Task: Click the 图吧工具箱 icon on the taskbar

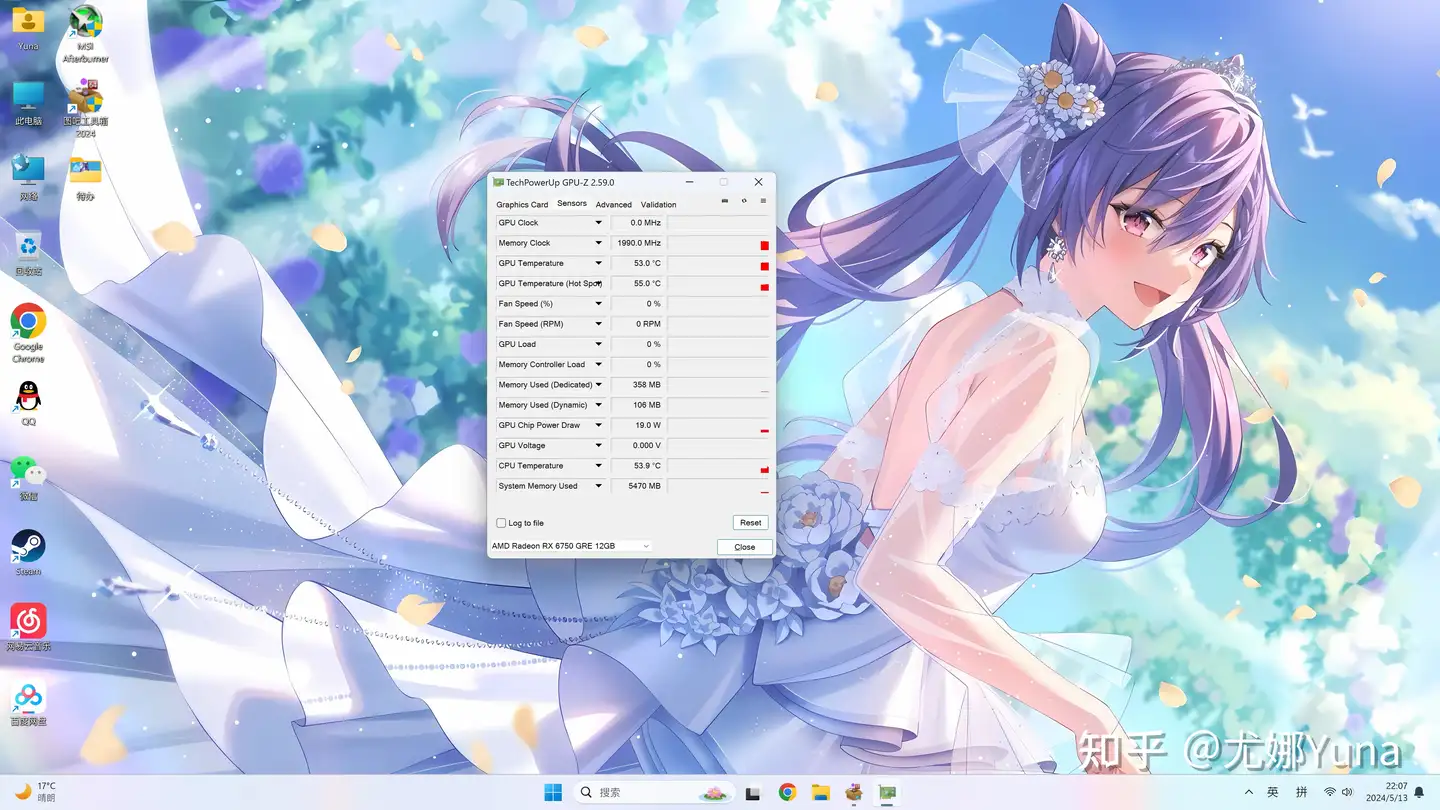Action: click(854, 792)
